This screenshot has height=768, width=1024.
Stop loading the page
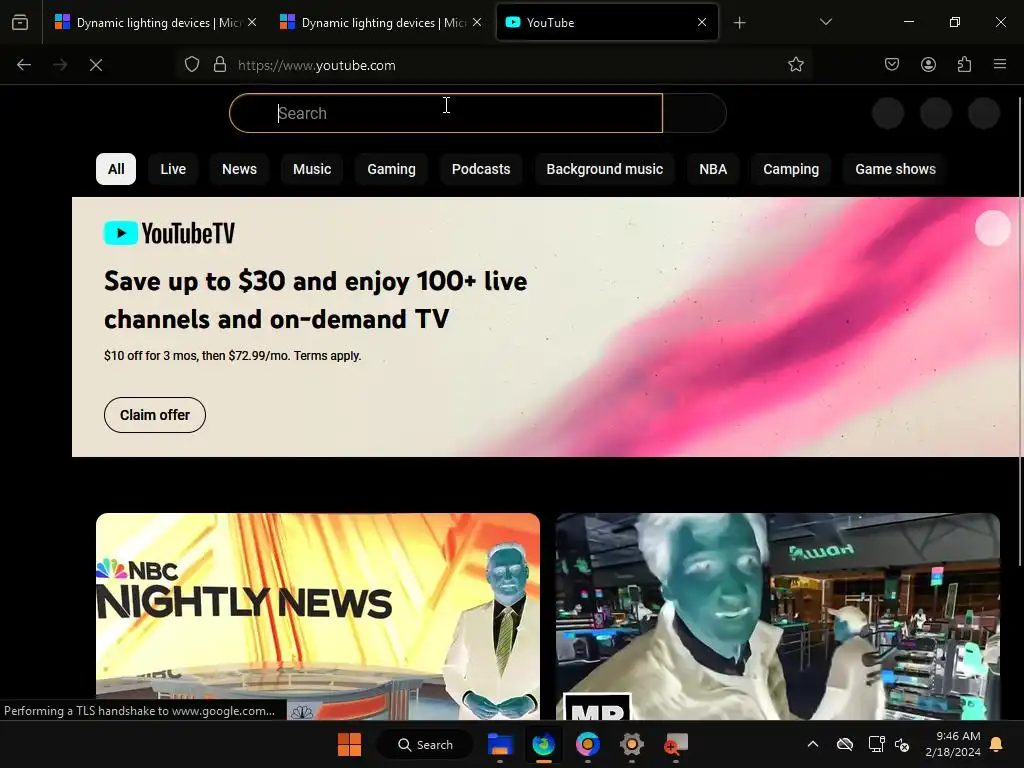96,65
